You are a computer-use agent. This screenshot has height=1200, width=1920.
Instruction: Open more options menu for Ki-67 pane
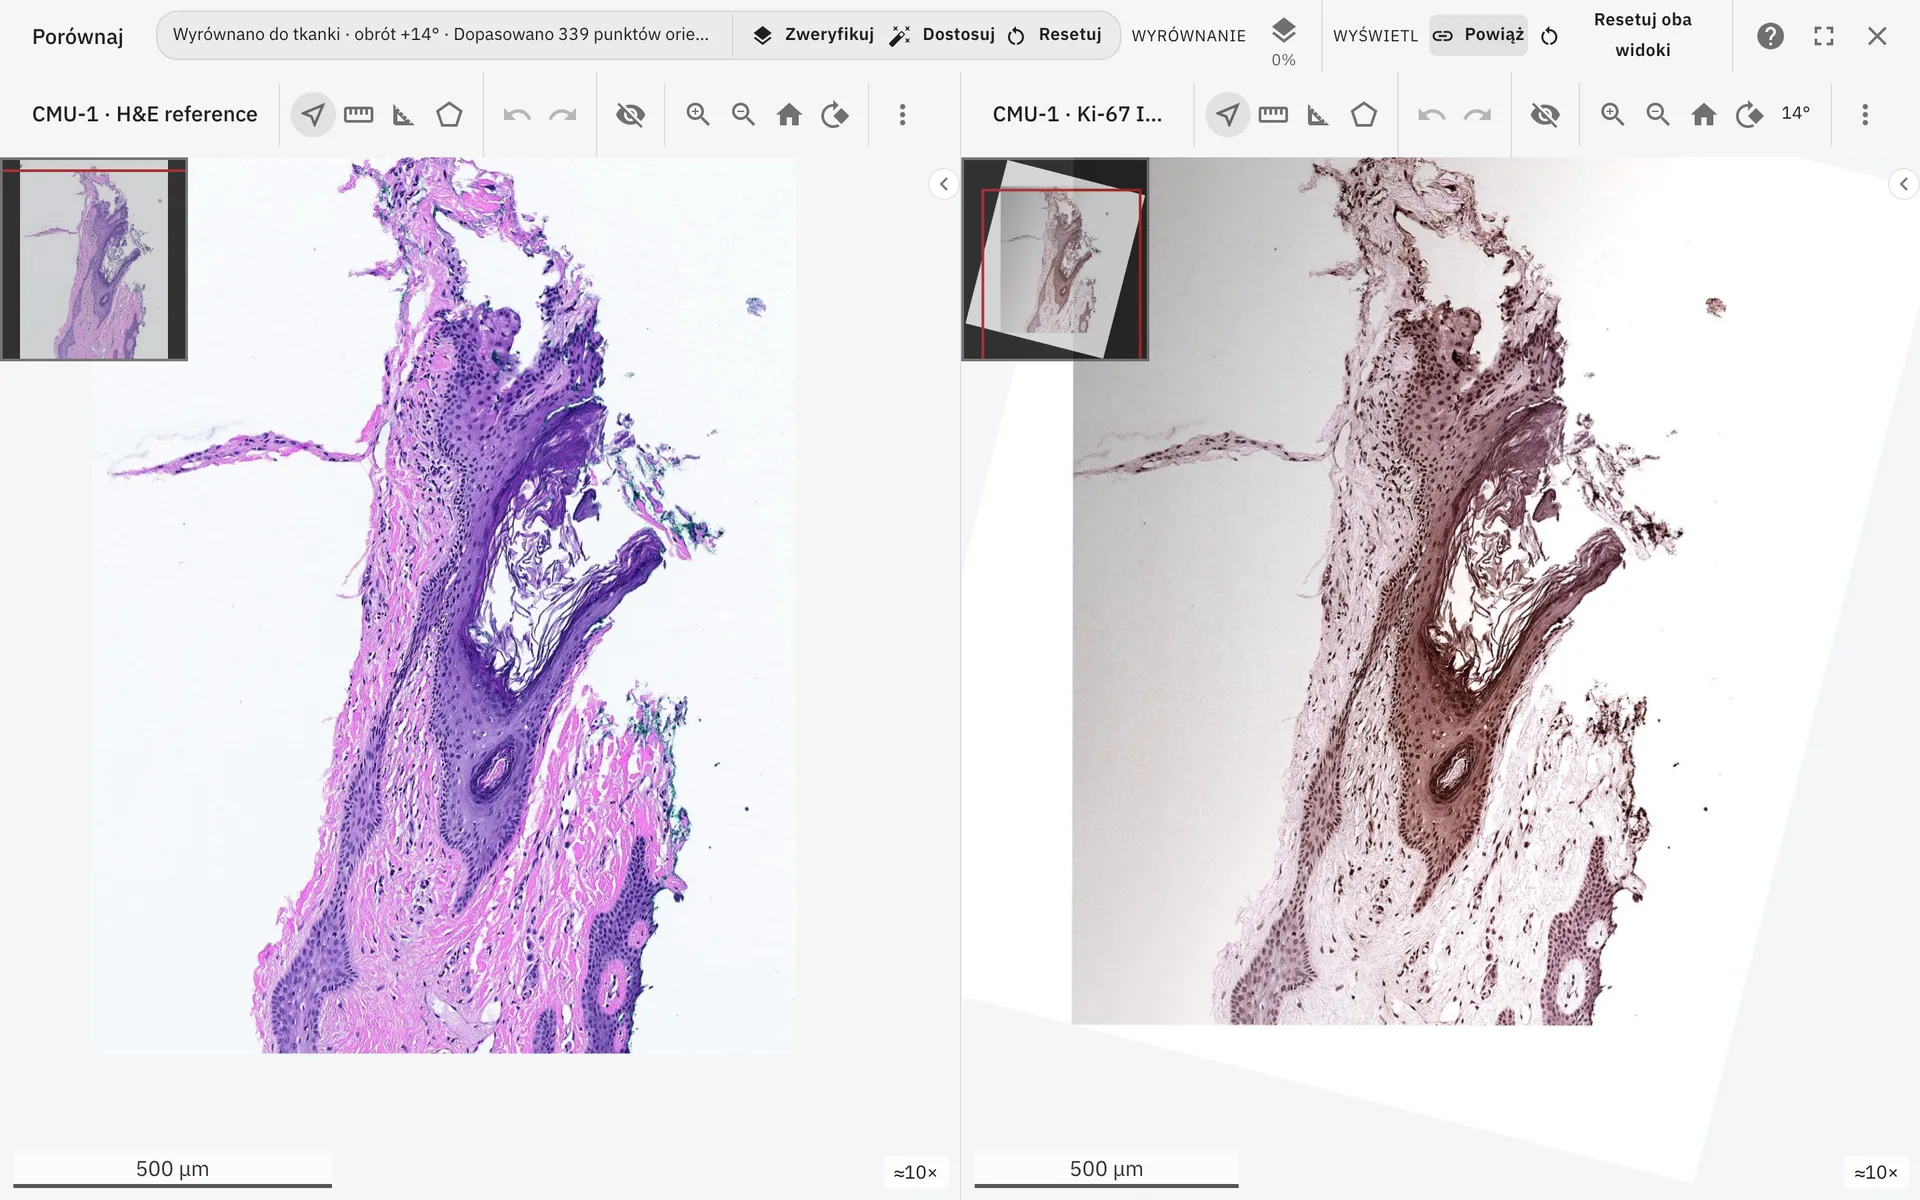1865,115
